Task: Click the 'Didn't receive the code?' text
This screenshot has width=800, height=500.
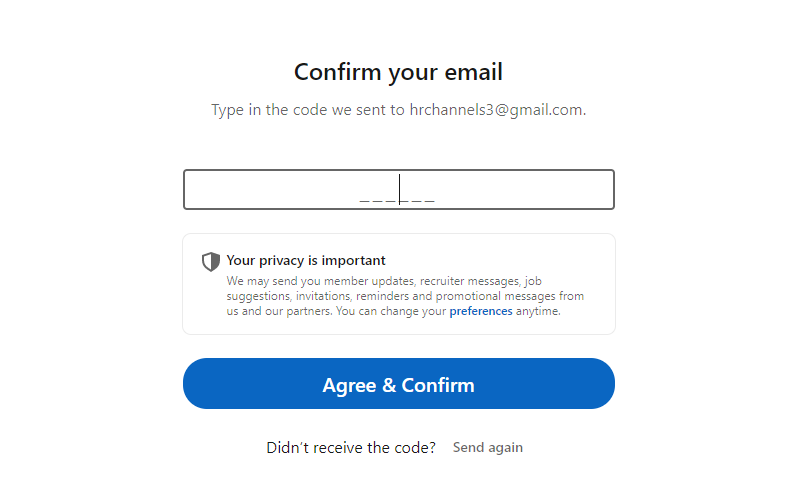Action: coord(351,448)
